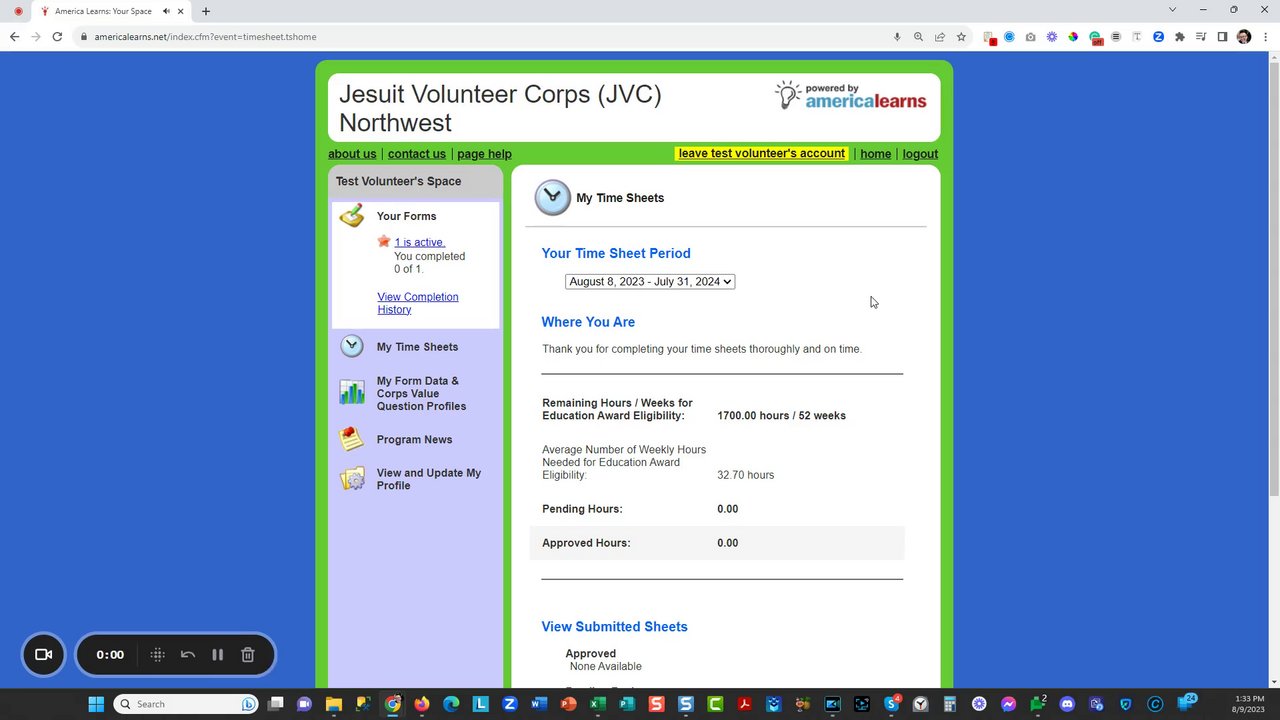Bookmark this page with star icon
Viewport: 1280px width, 720px height.
click(961, 37)
